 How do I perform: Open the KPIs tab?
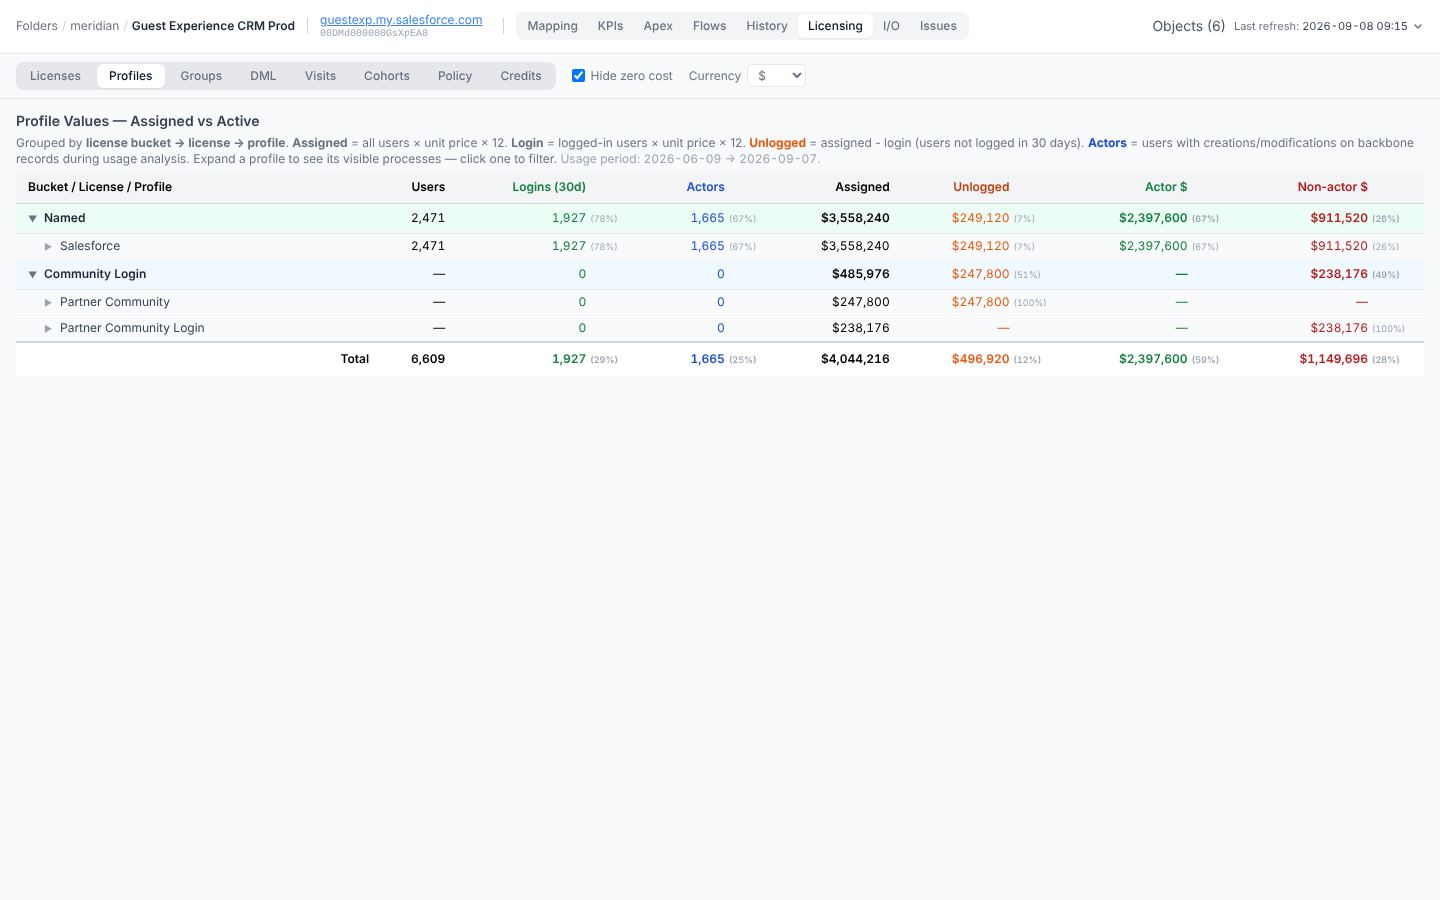tap(610, 26)
